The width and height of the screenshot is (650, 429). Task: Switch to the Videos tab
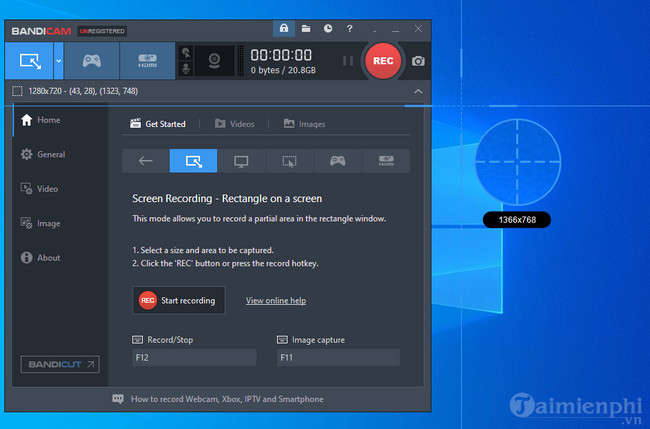point(235,124)
